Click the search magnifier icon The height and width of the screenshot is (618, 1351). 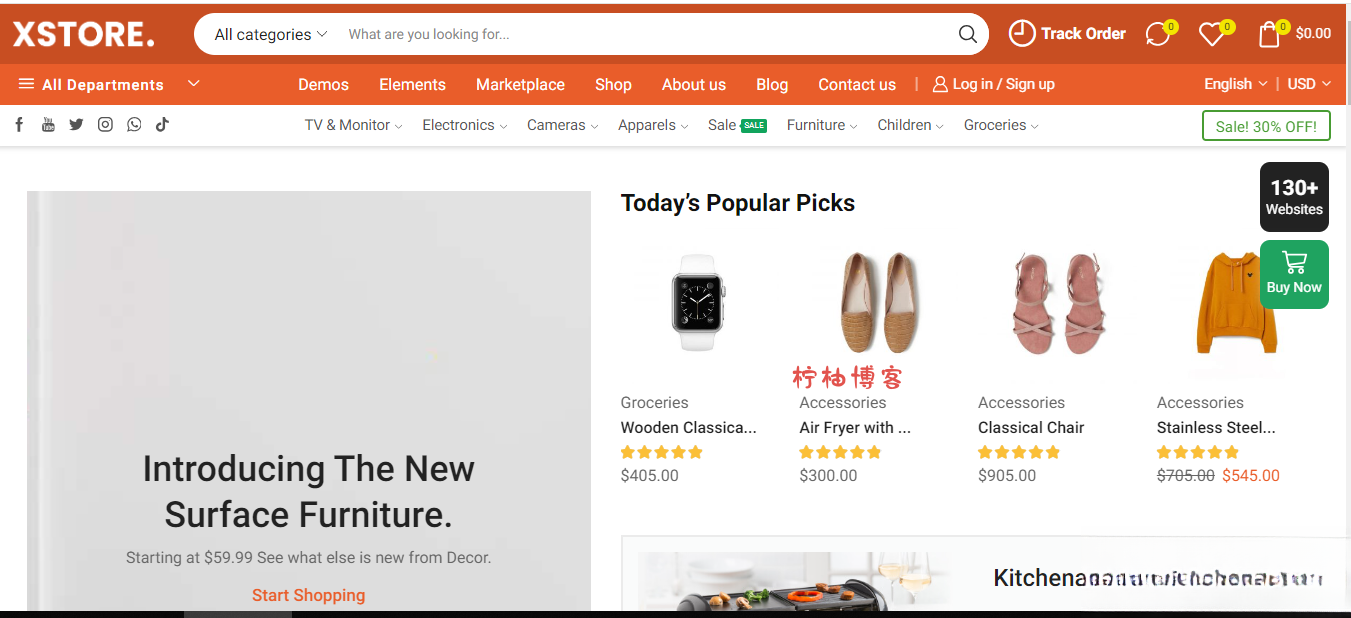pos(967,33)
